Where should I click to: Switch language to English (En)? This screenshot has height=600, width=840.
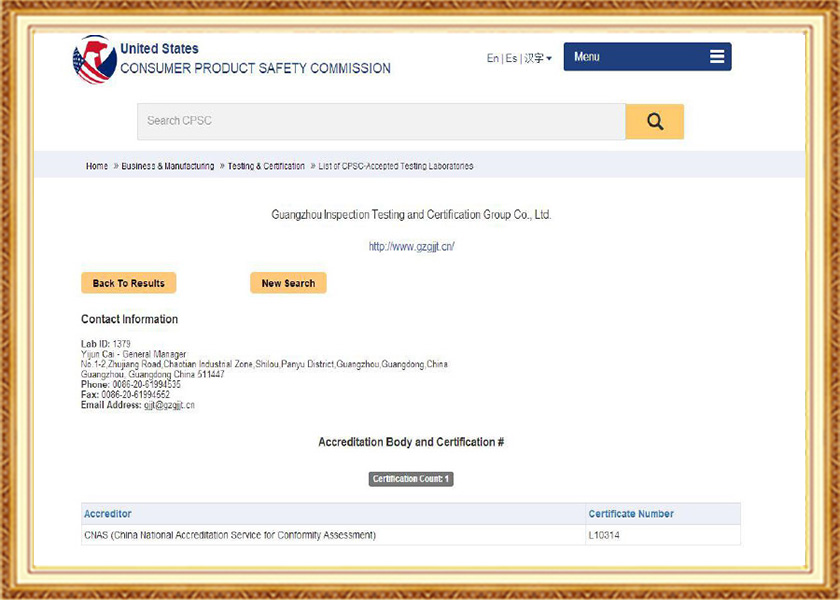click(x=492, y=58)
